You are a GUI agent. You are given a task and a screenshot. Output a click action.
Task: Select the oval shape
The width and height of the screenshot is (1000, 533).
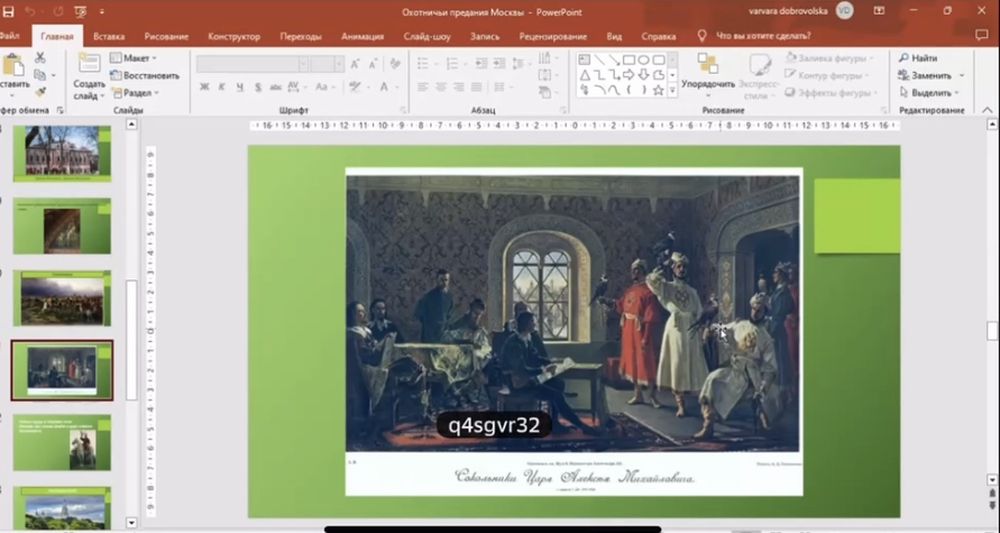pos(643,59)
